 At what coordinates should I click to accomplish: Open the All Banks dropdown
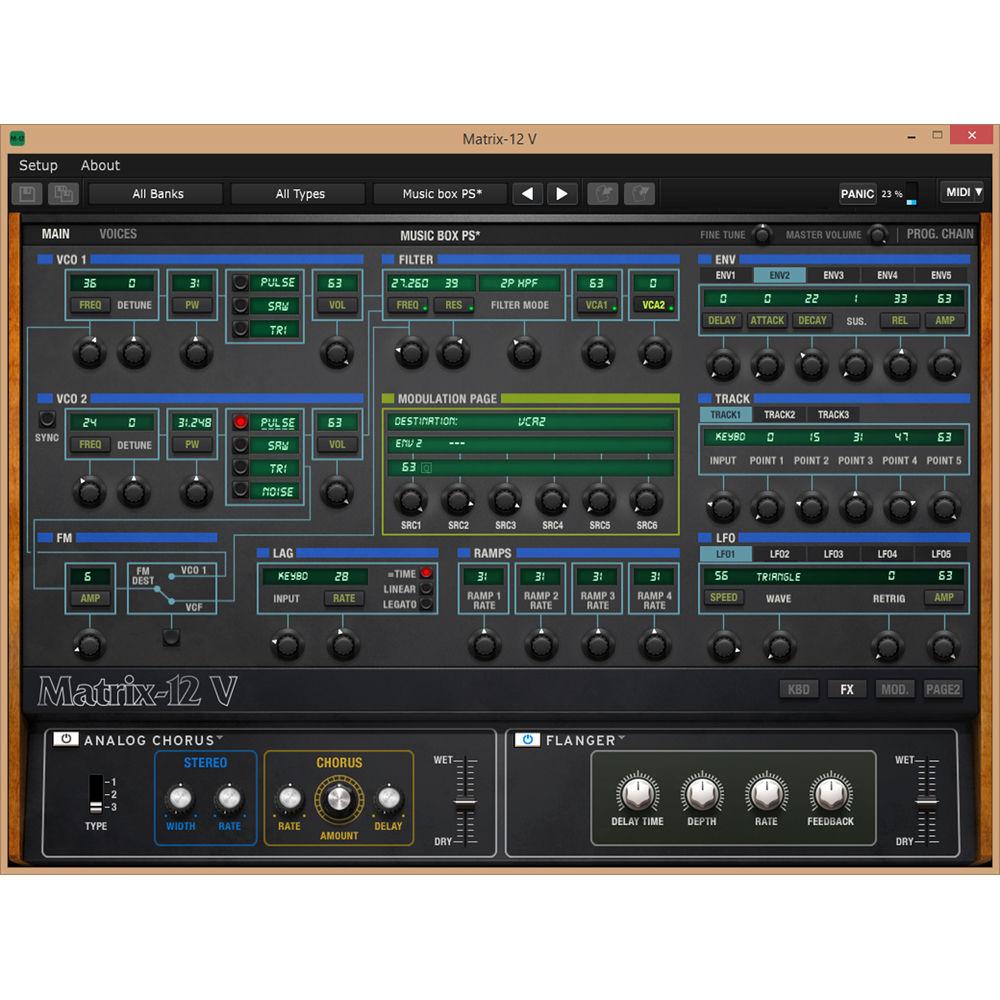[155, 193]
